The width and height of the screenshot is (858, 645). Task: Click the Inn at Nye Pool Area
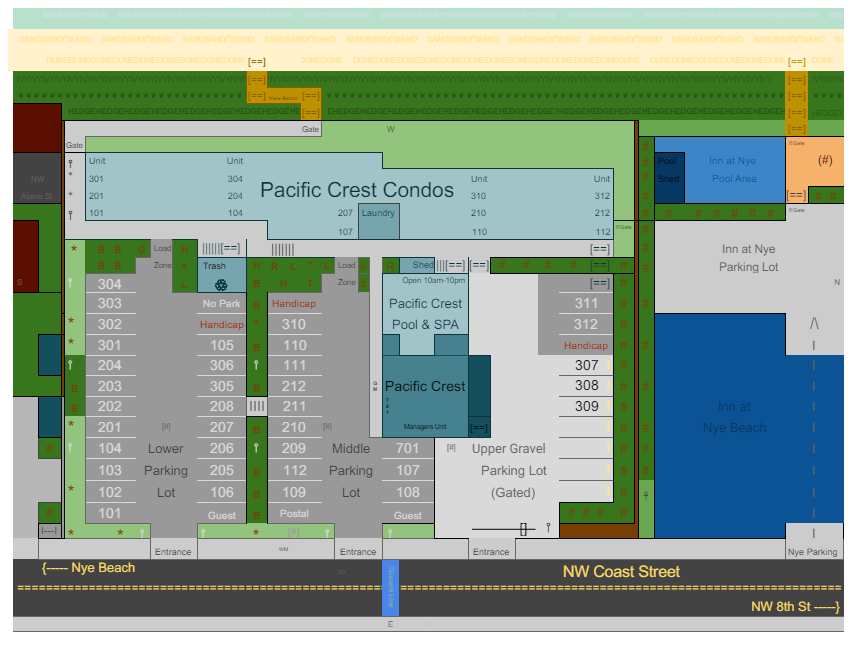(733, 170)
